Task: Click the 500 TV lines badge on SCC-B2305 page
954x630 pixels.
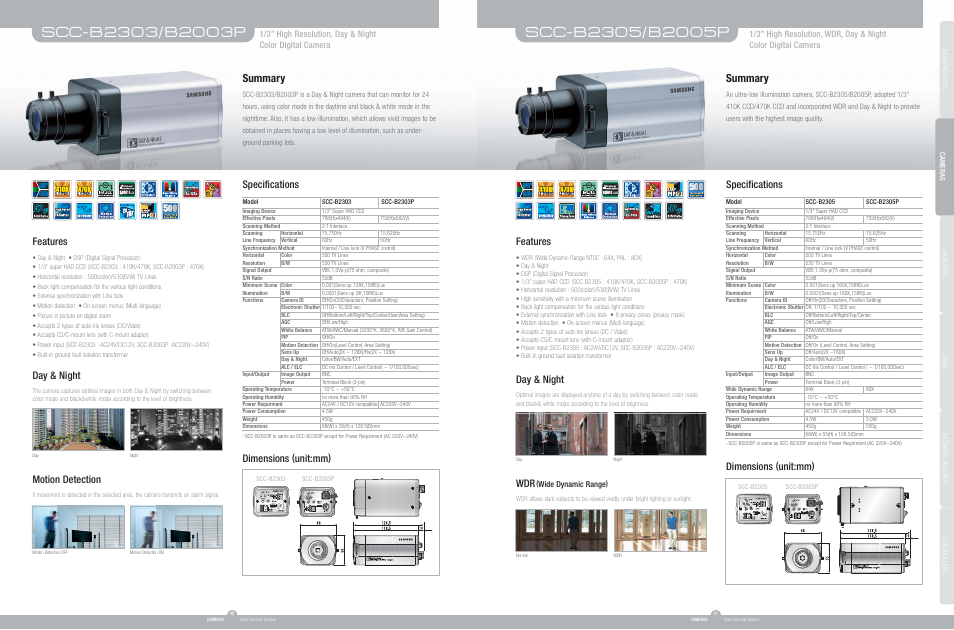Action: (x=696, y=189)
